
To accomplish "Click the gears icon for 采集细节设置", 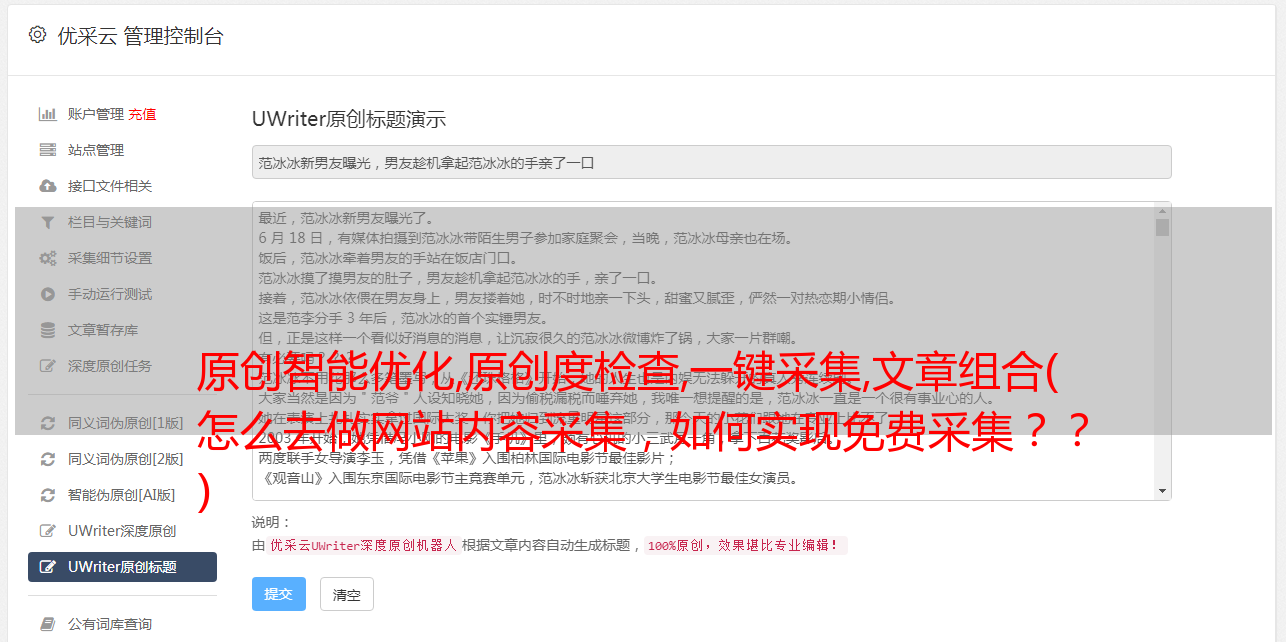I will [47, 258].
